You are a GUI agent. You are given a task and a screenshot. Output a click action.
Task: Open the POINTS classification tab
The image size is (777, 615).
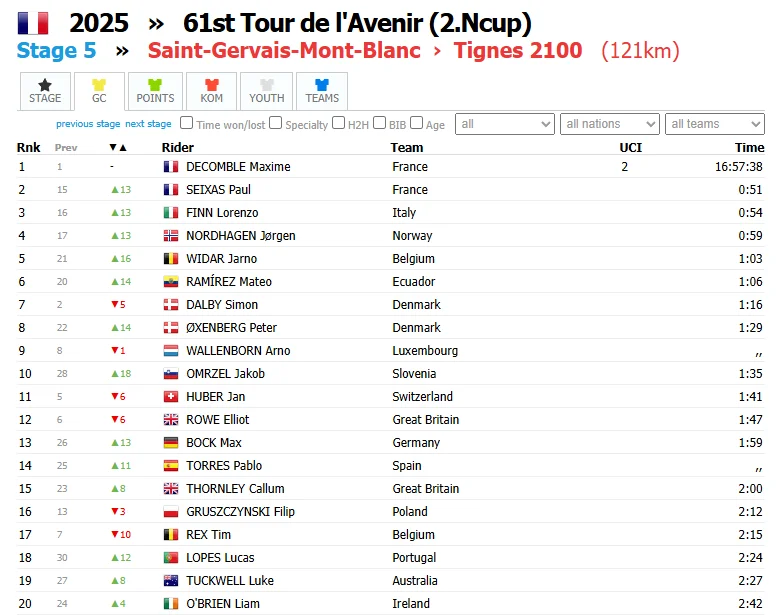click(x=155, y=91)
